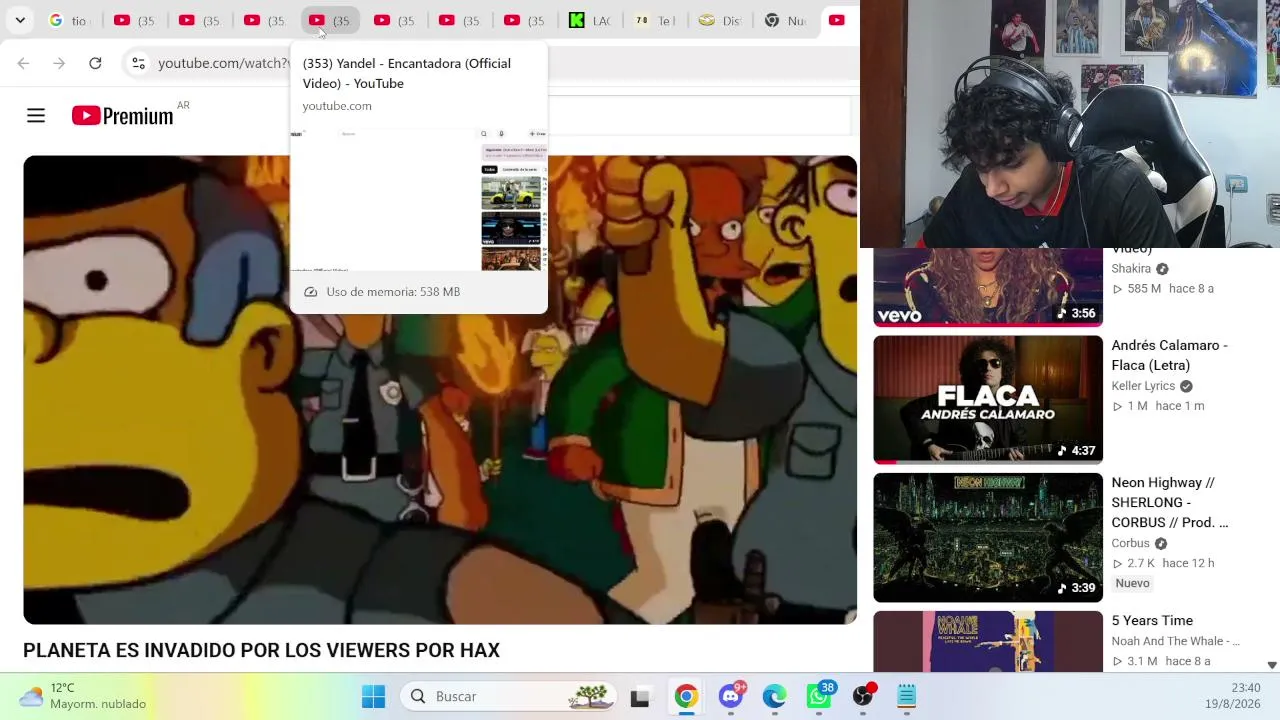Open '5 Years Time' video title

coord(1152,621)
